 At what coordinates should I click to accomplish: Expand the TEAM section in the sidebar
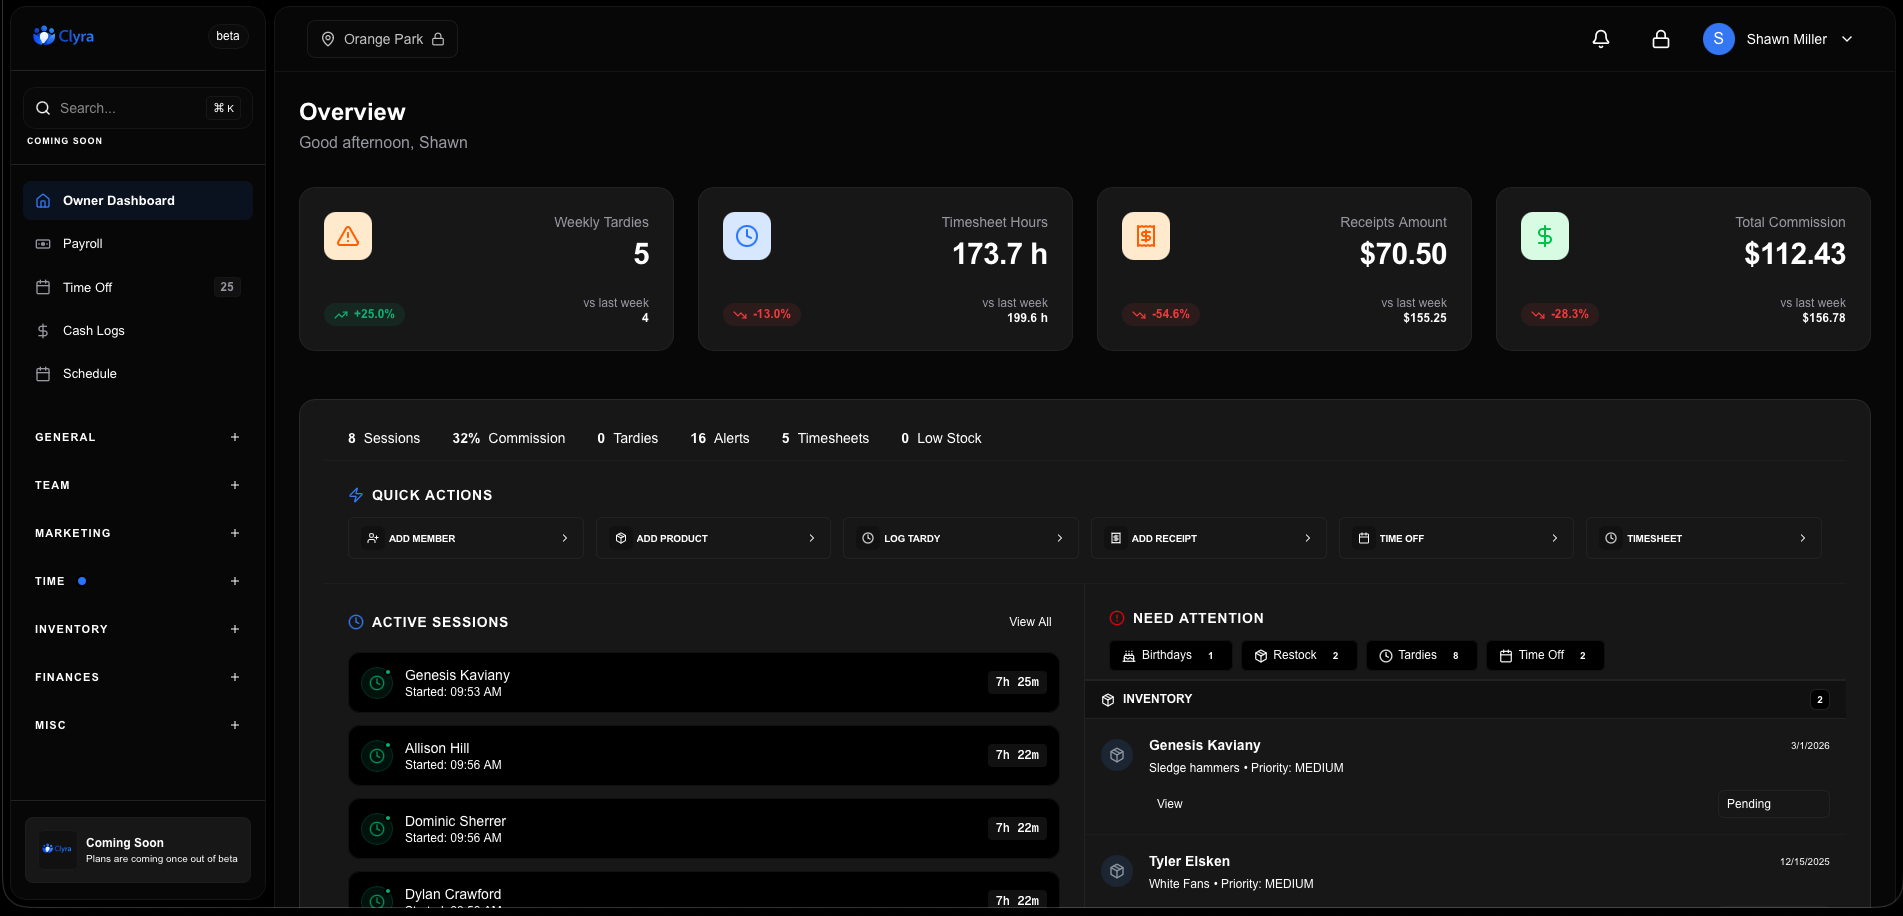point(235,485)
